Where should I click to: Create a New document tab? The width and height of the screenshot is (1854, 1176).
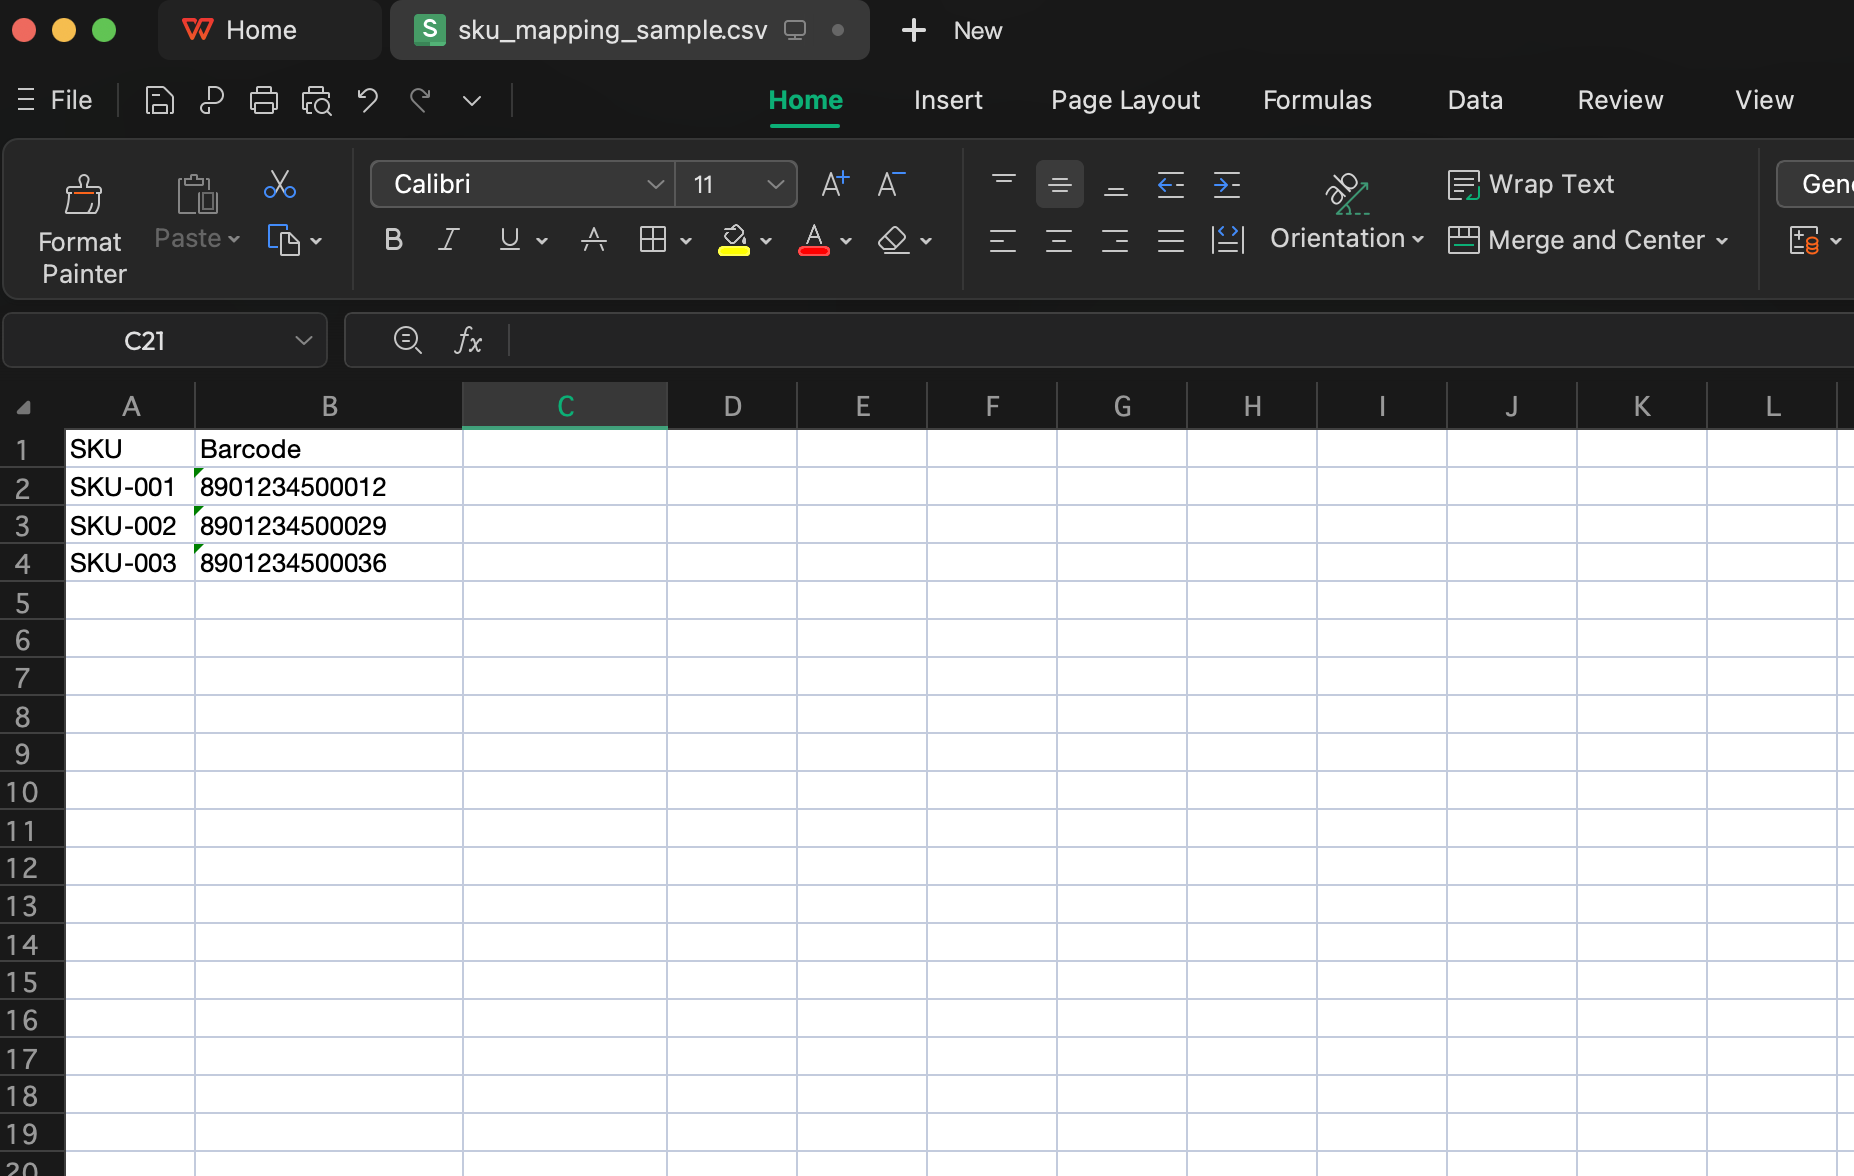click(x=948, y=30)
